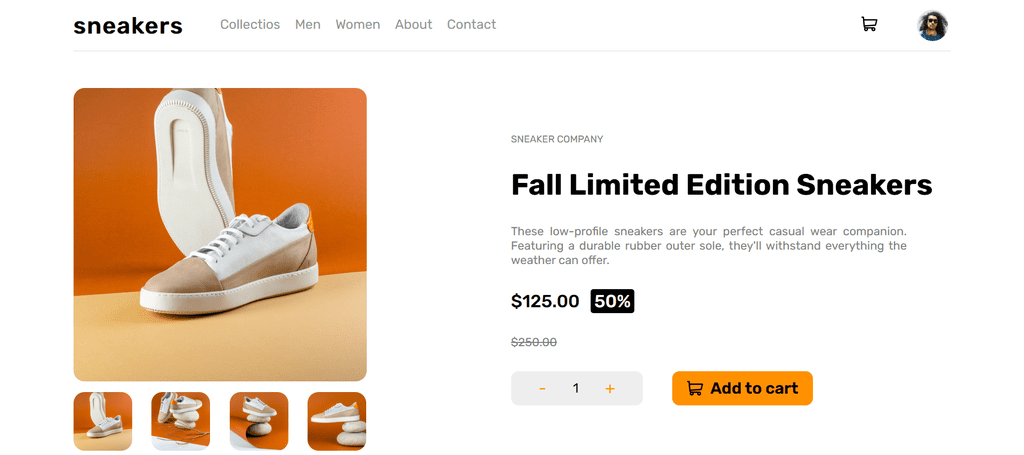Viewport: 1024px width, 455px height.
Task: Select the first sneaker thumbnail
Action: pos(103,421)
